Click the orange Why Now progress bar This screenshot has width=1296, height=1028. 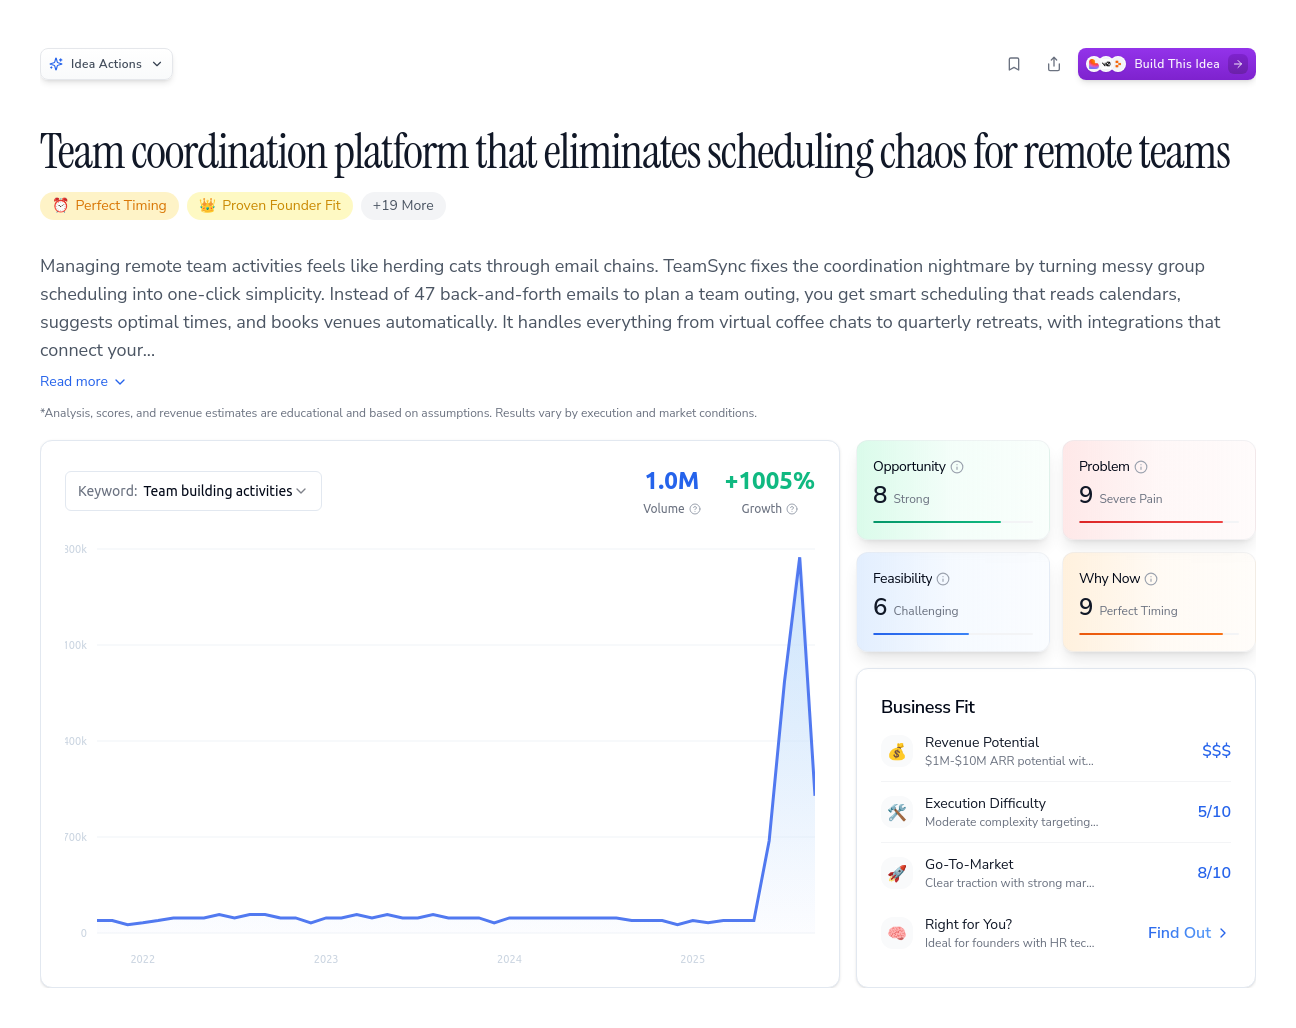click(1150, 633)
